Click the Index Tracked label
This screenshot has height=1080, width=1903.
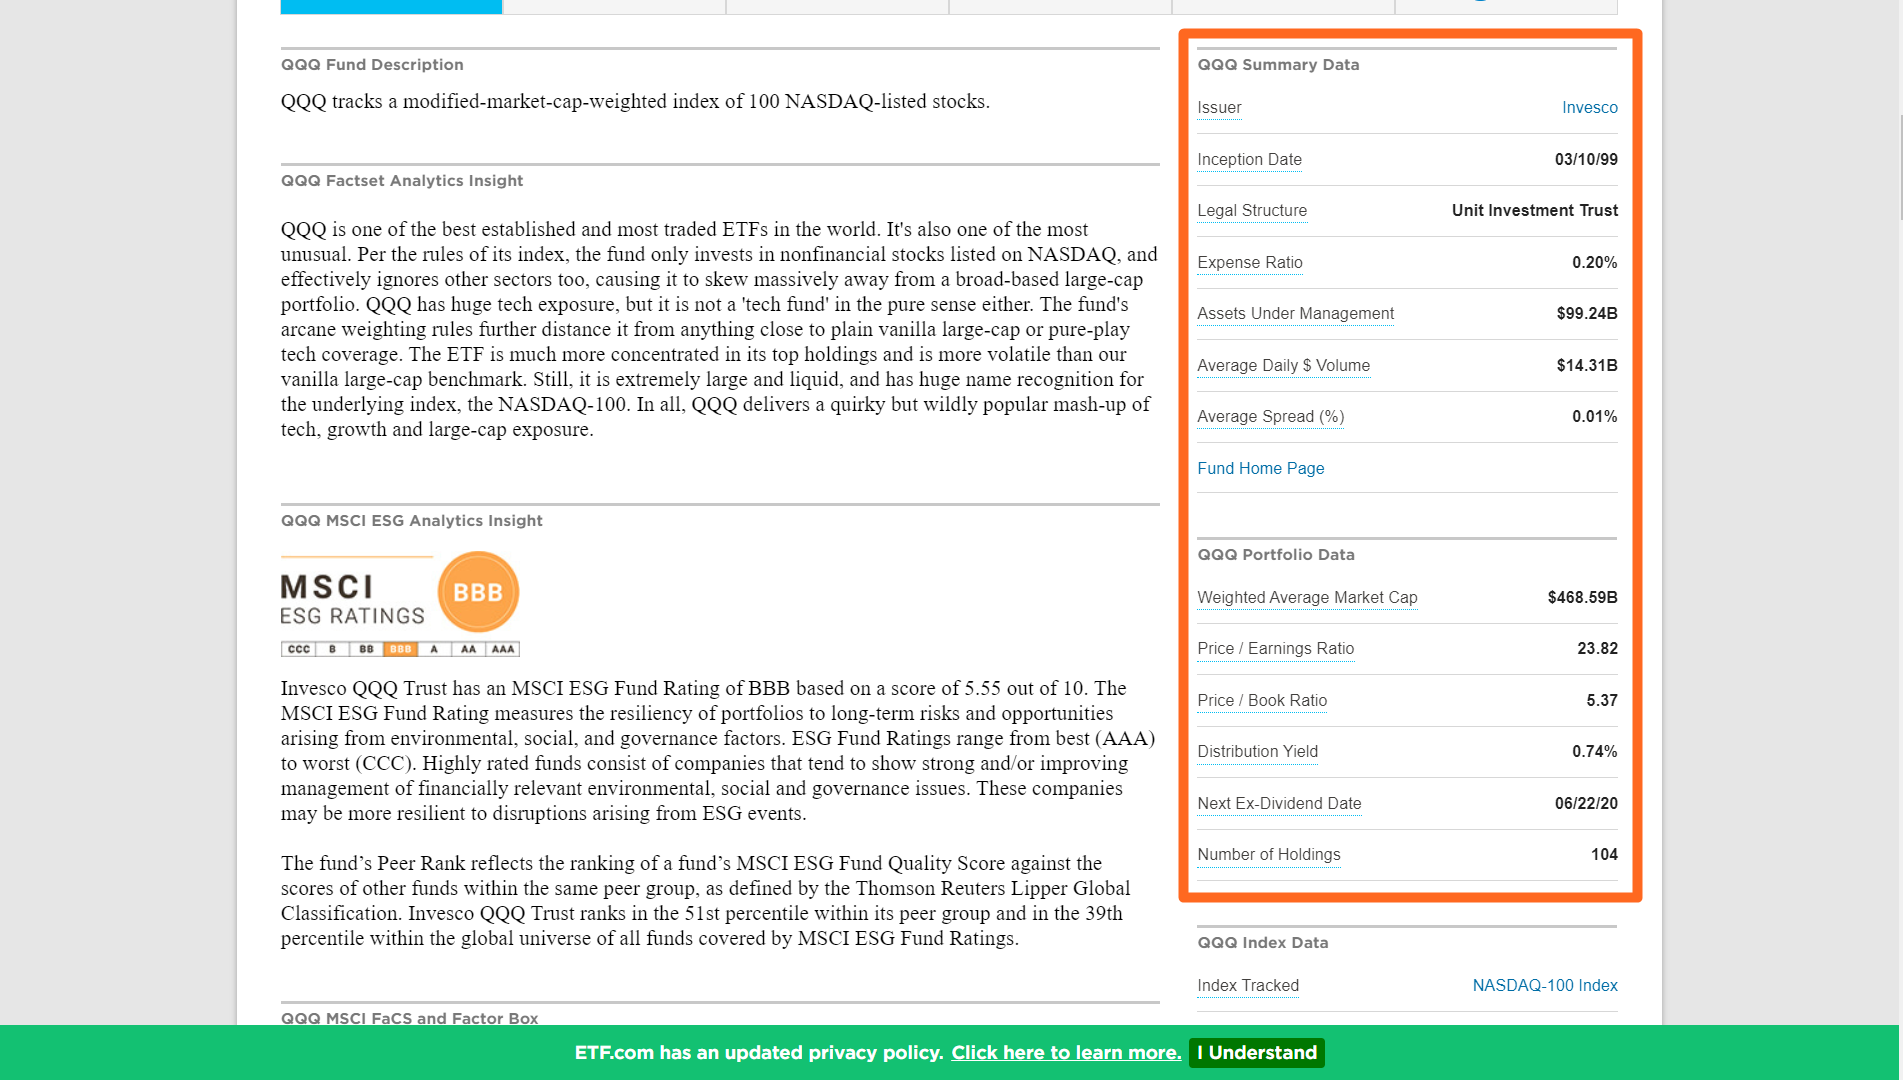pos(1248,985)
